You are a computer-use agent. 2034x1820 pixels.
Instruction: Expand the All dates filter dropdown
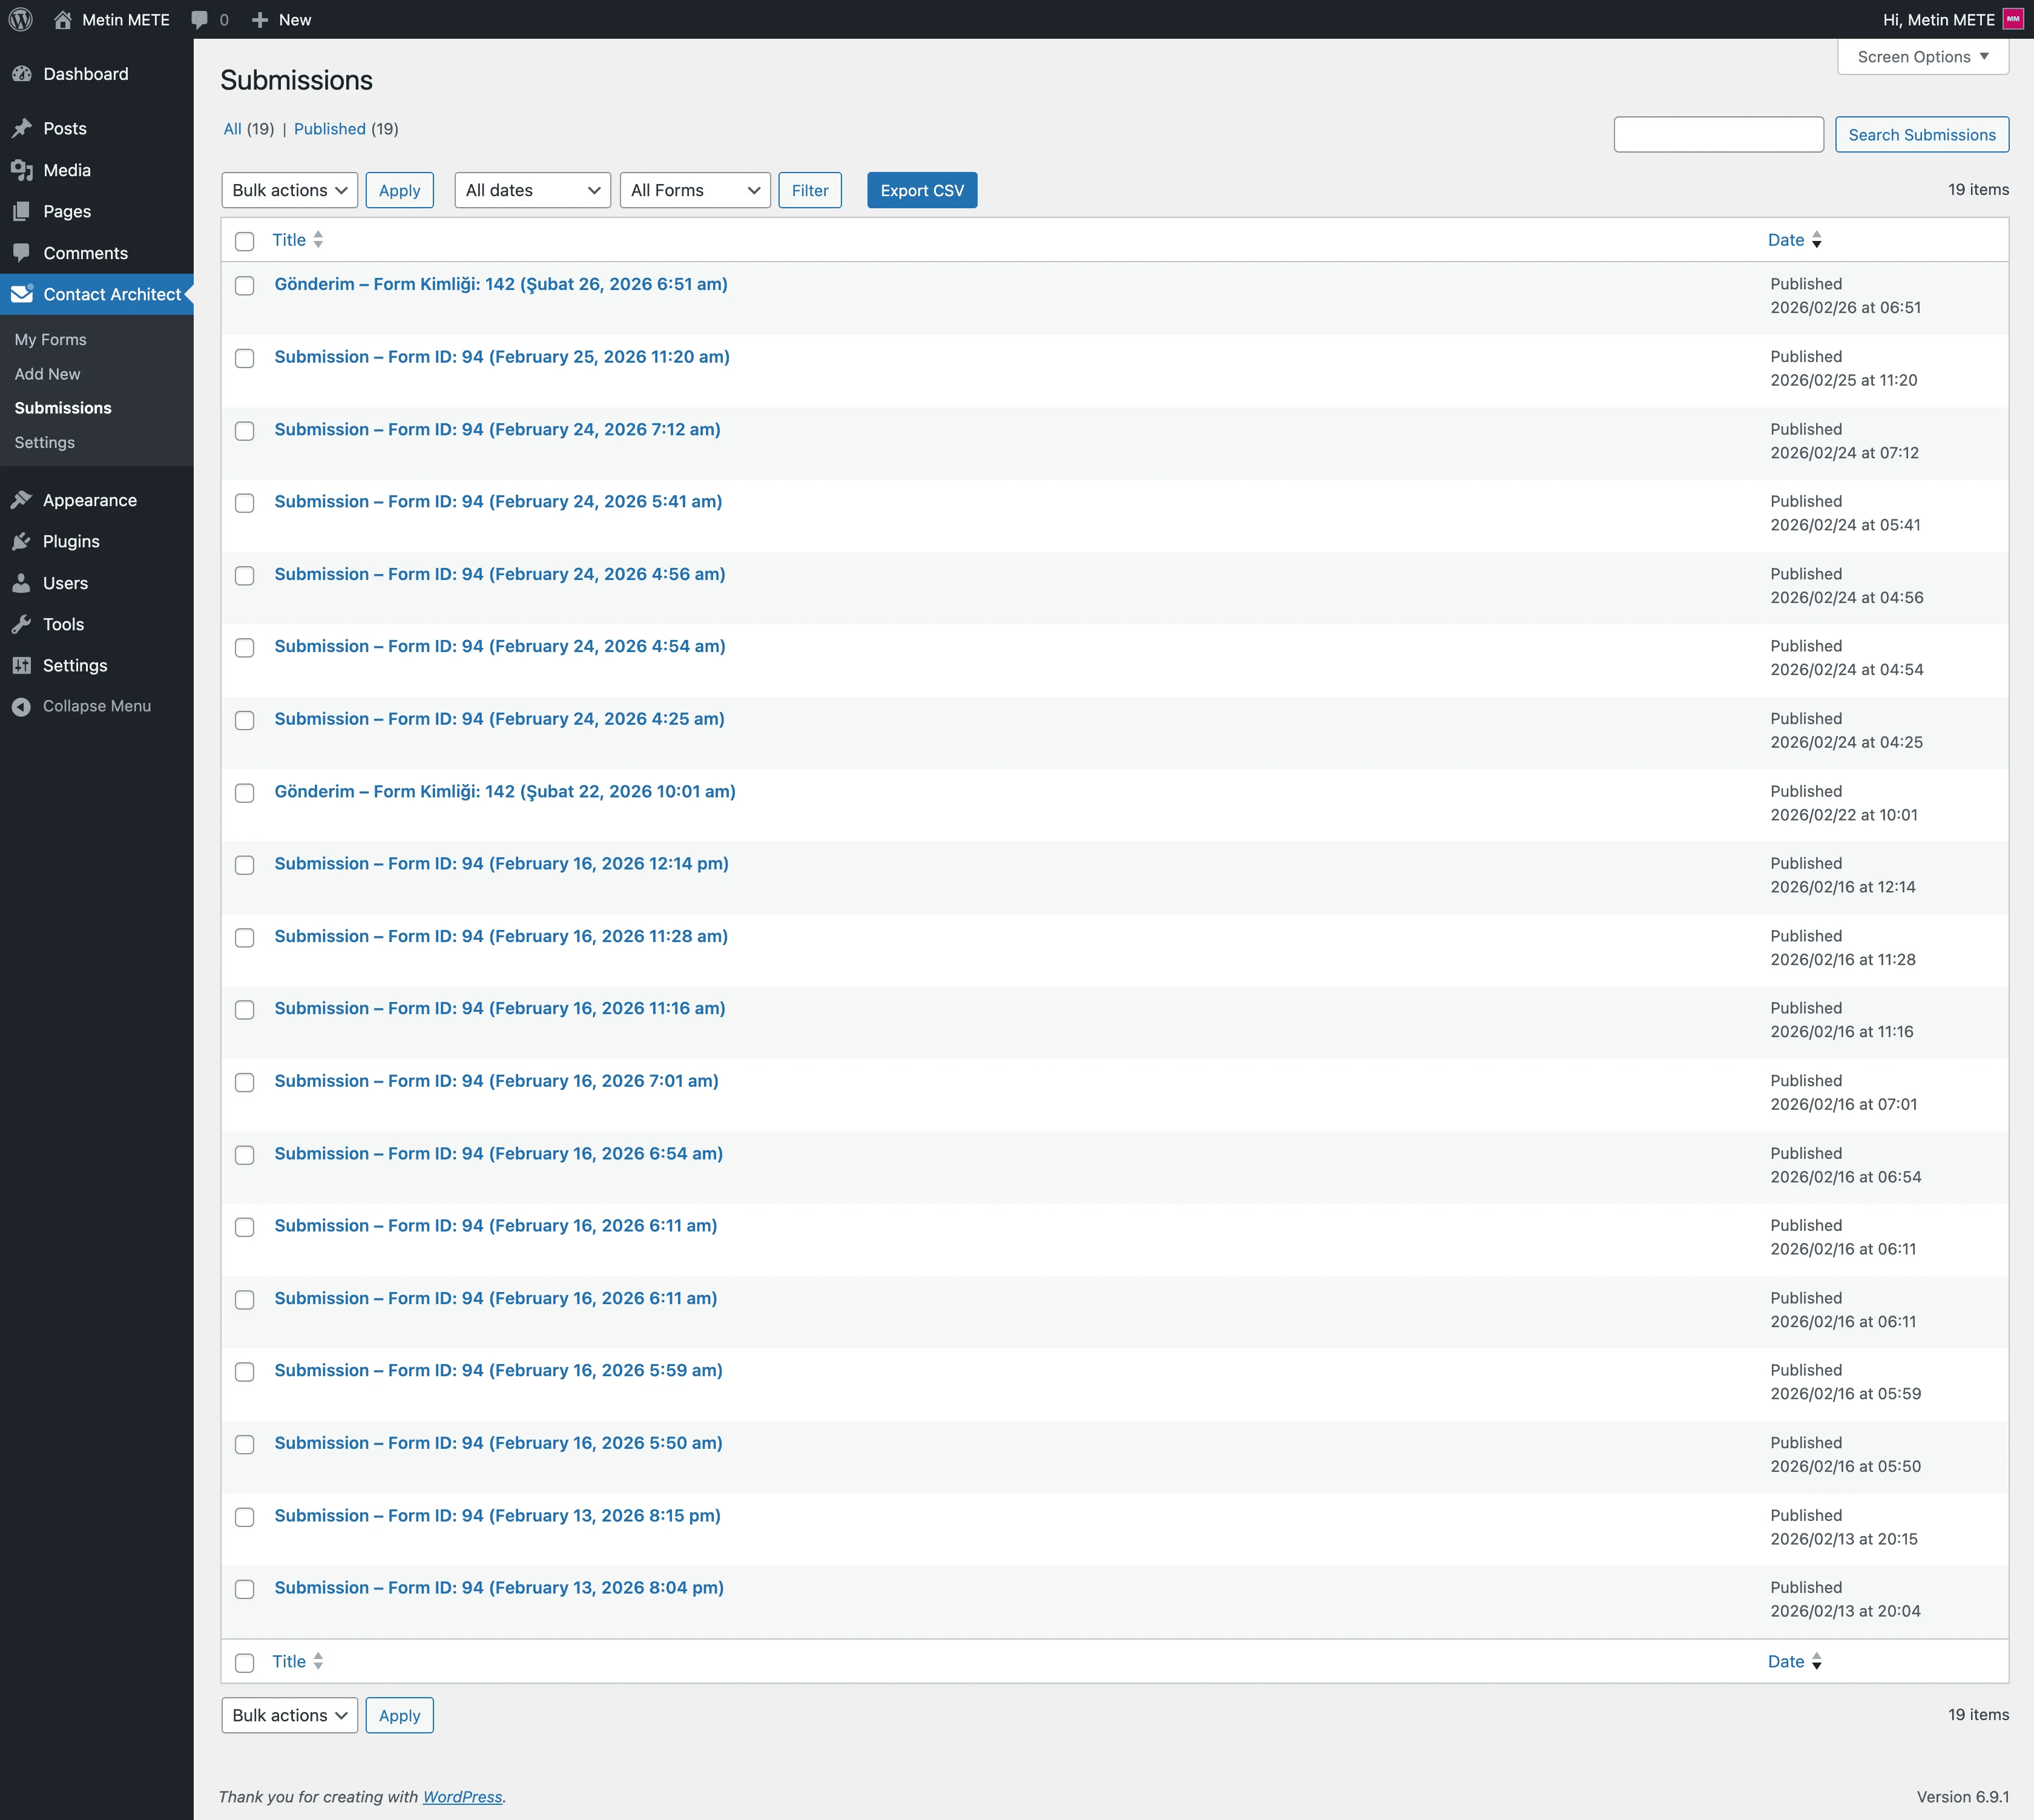[x=532, y=190]
